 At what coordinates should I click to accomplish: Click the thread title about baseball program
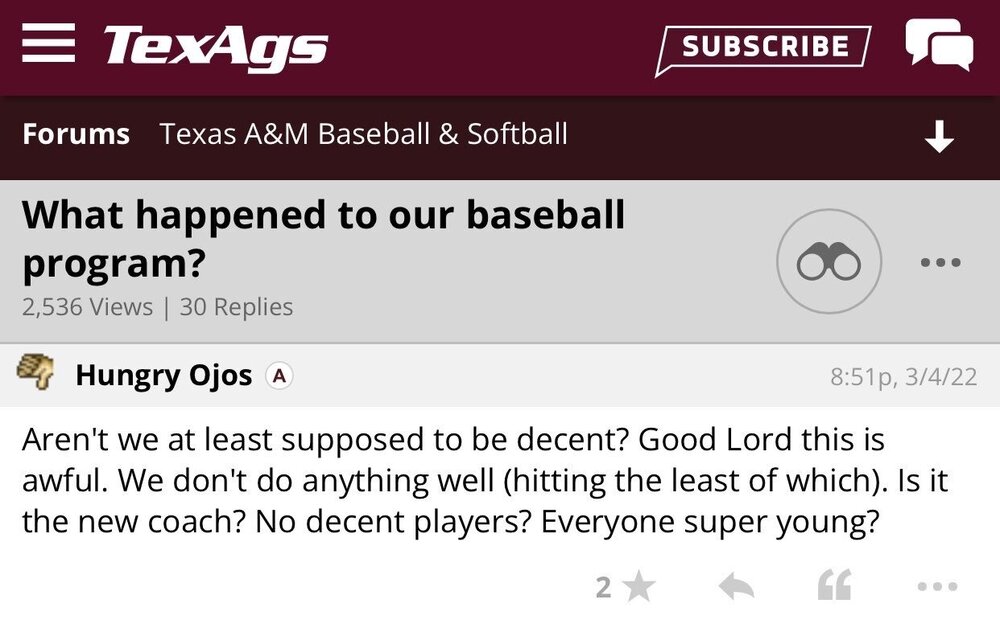323,238
